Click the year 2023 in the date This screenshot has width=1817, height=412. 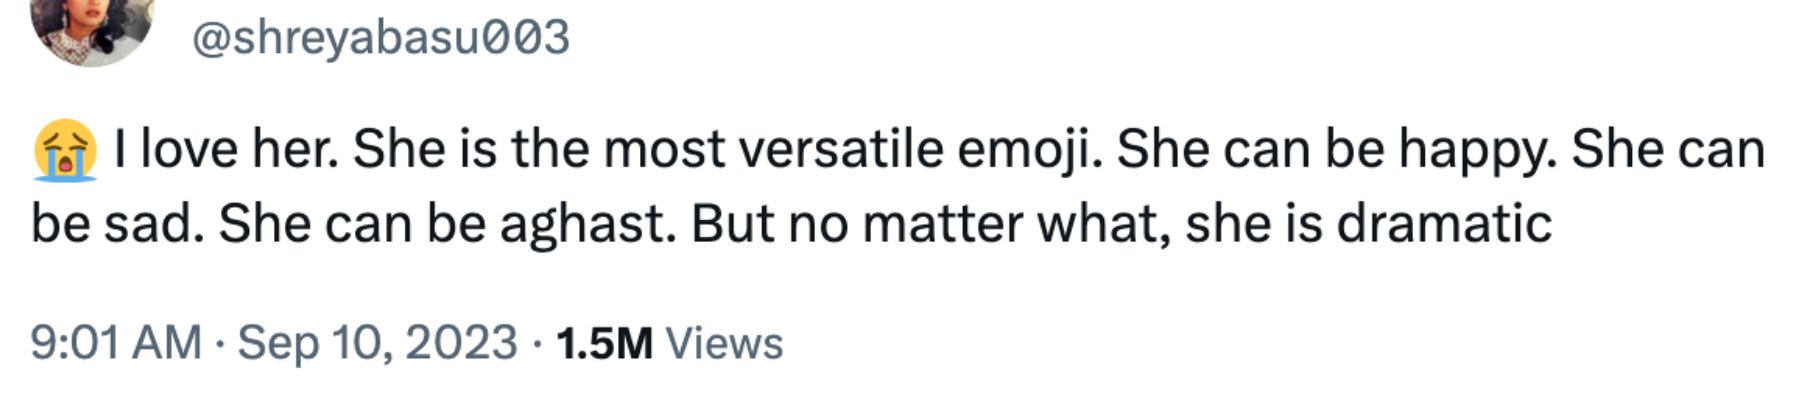click(461, 343)
